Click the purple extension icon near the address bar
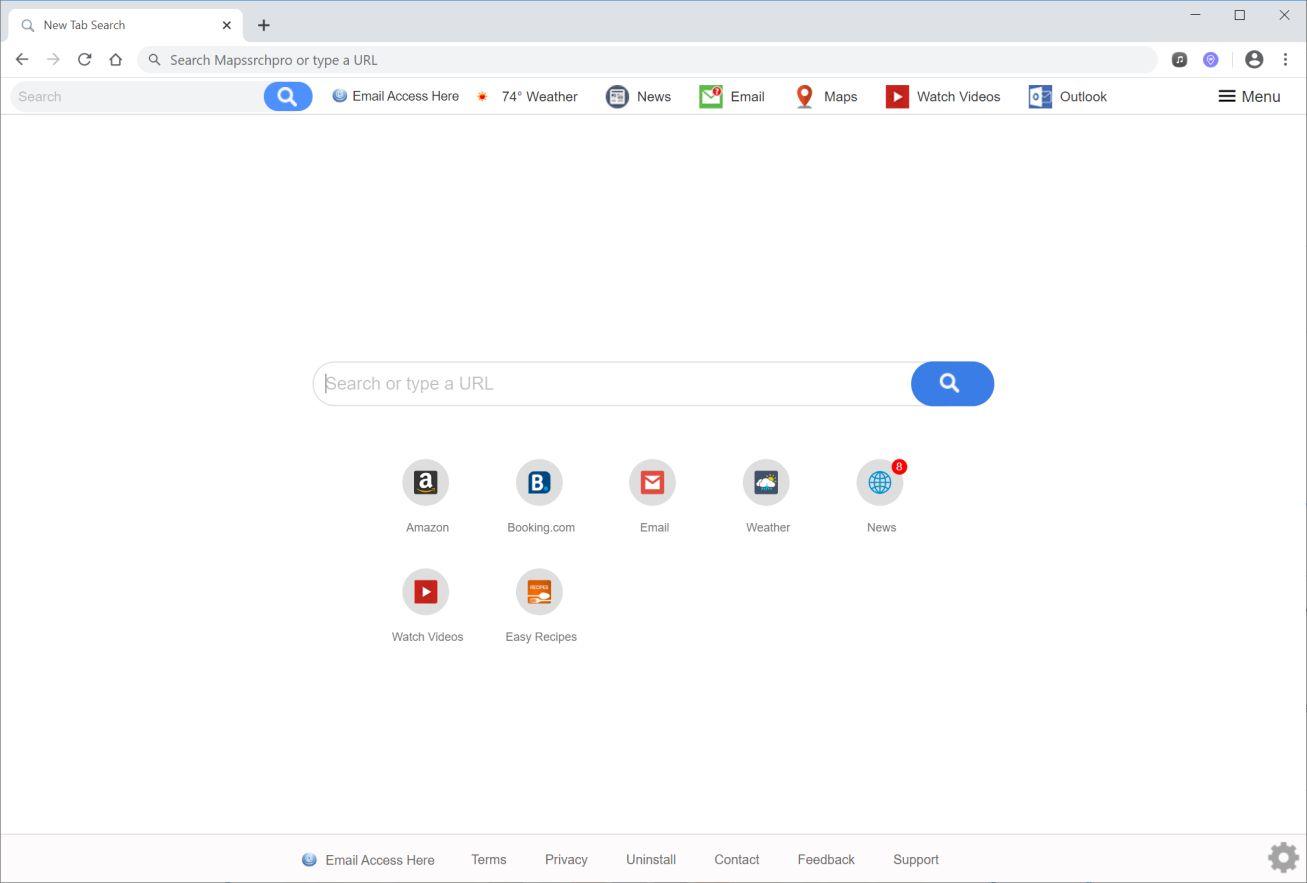This screenshot has width=1307, height=883. [x=1211, y=59]
